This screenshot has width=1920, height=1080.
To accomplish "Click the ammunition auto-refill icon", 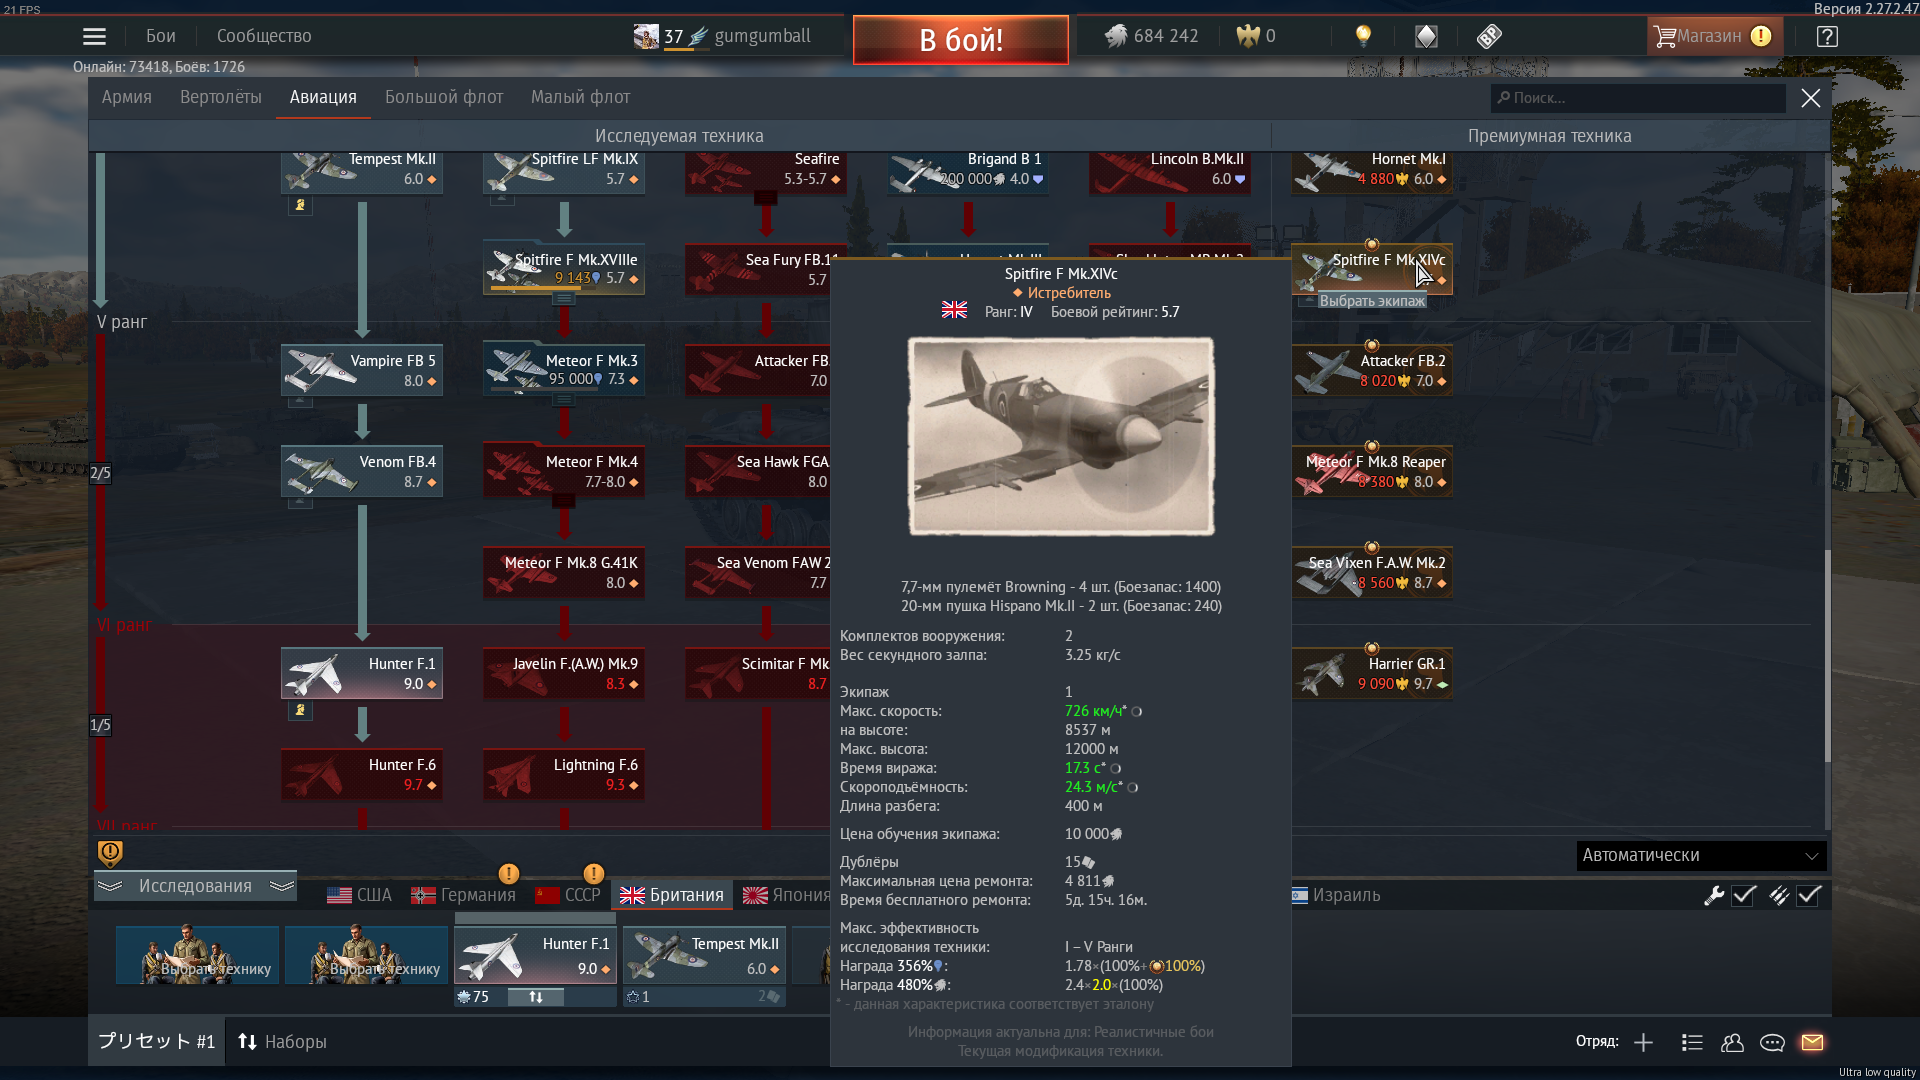I will point(1778,896).
